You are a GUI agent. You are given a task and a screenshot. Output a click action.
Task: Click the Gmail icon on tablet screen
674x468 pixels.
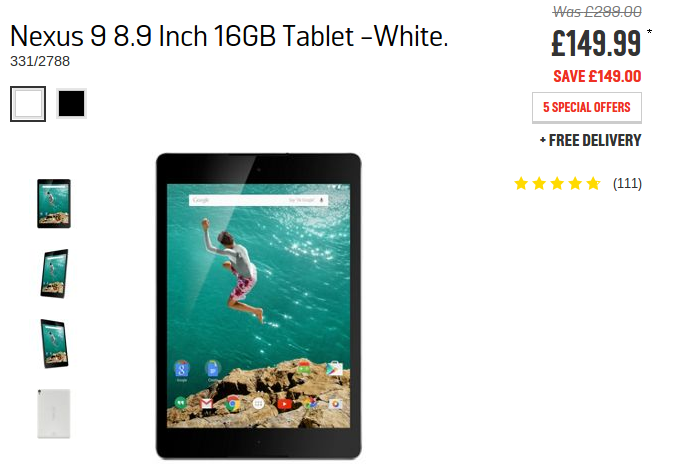point(206,404)
